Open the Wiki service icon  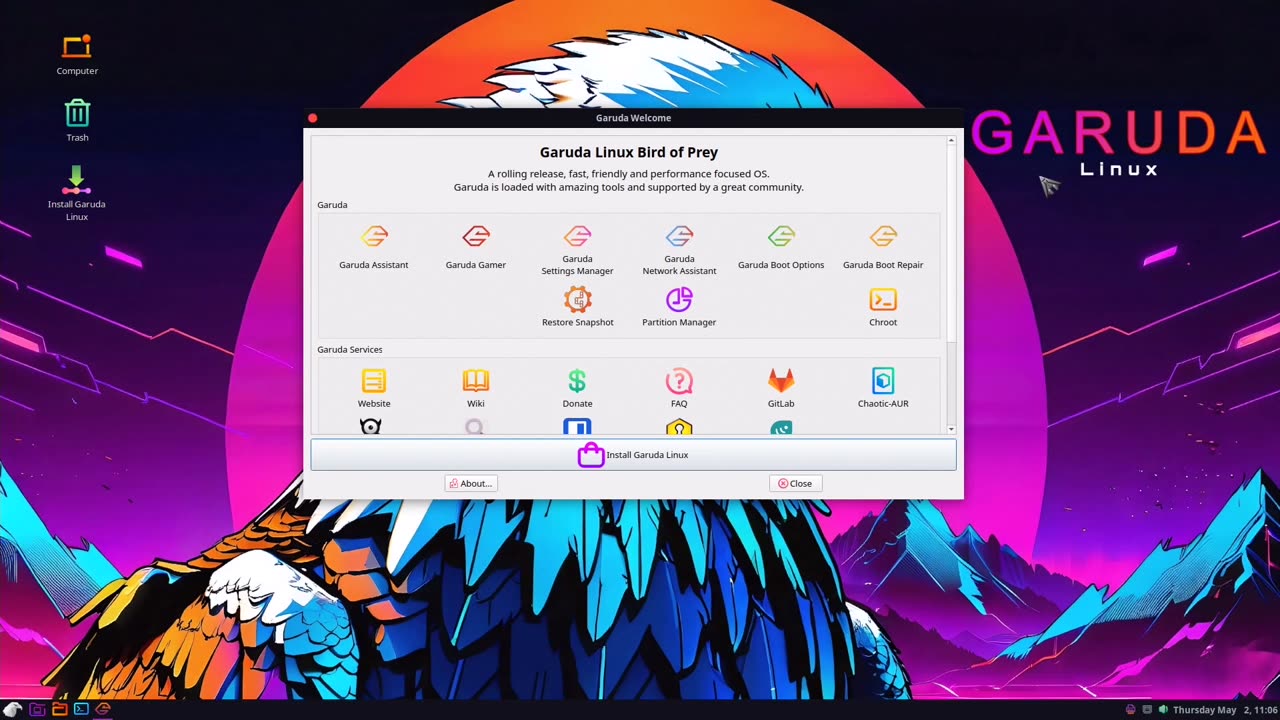click(476, 388)
